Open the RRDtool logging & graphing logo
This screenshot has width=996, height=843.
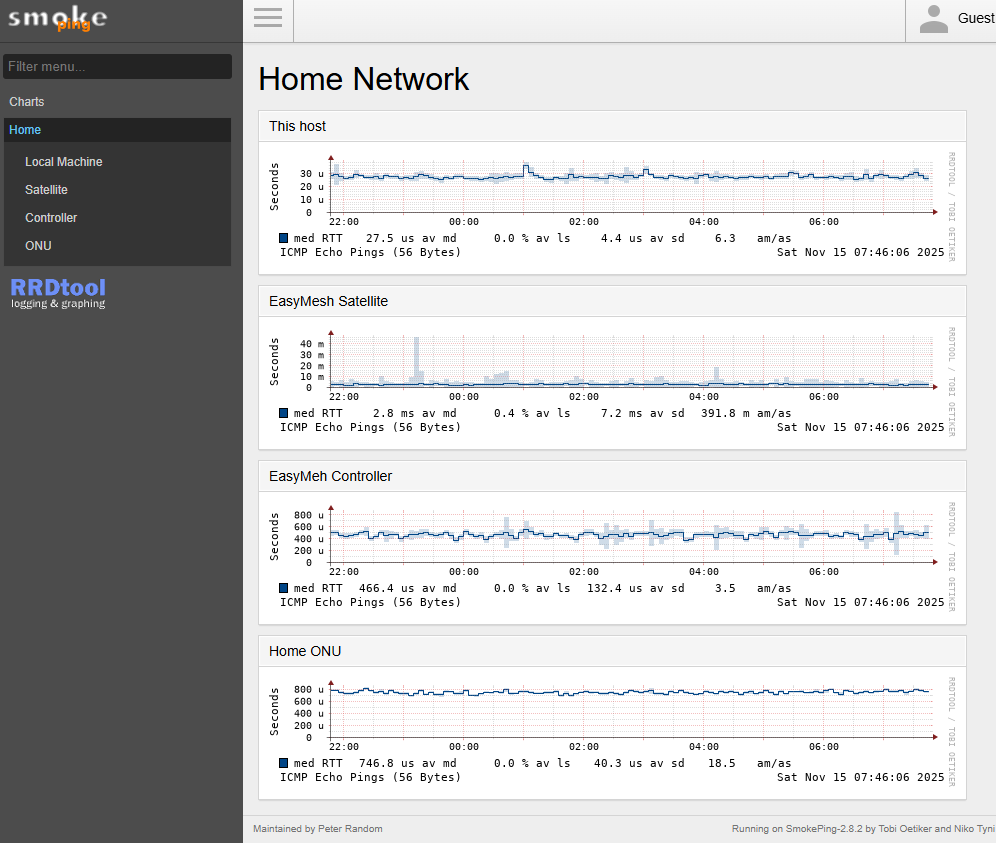point(58,293)
